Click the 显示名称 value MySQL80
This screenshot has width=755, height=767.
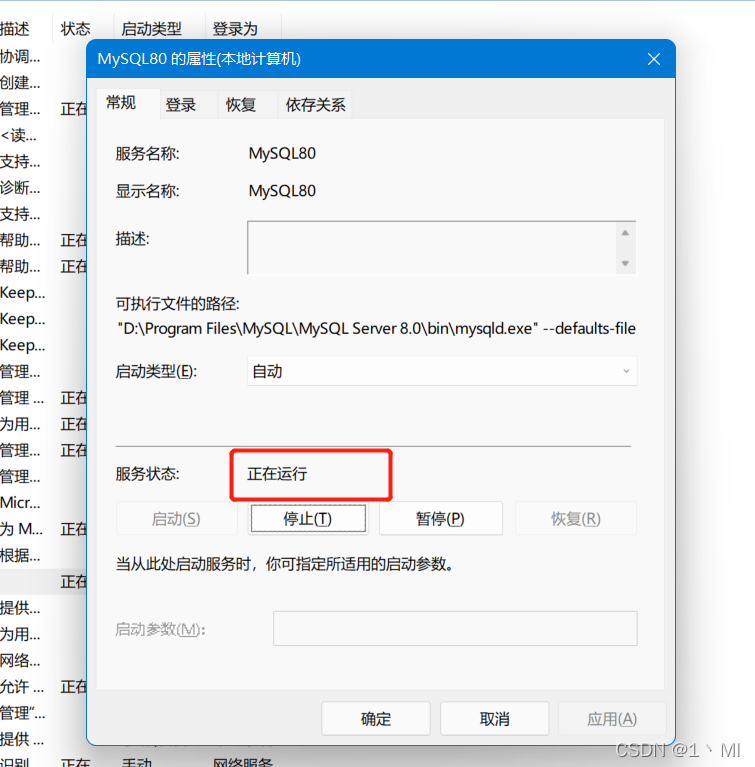(x=282, y=191)
